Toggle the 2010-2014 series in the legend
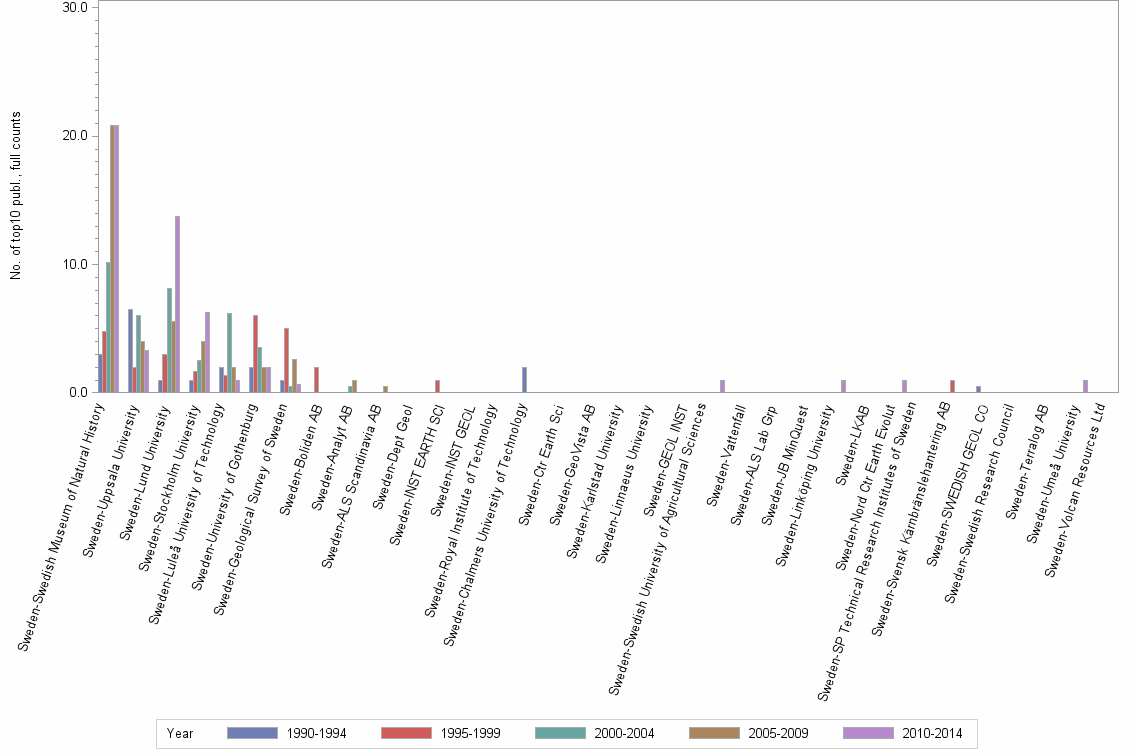Viewport: 1134px width, 756px height. click(867, 733)
